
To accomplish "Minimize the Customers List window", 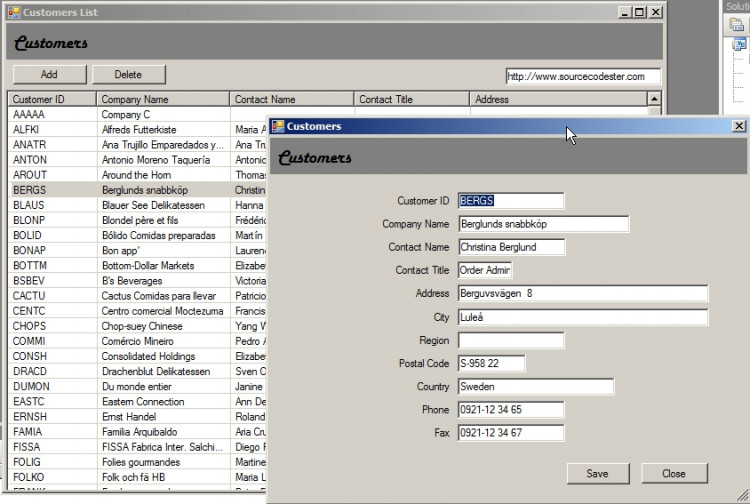I will click(624, 12).
